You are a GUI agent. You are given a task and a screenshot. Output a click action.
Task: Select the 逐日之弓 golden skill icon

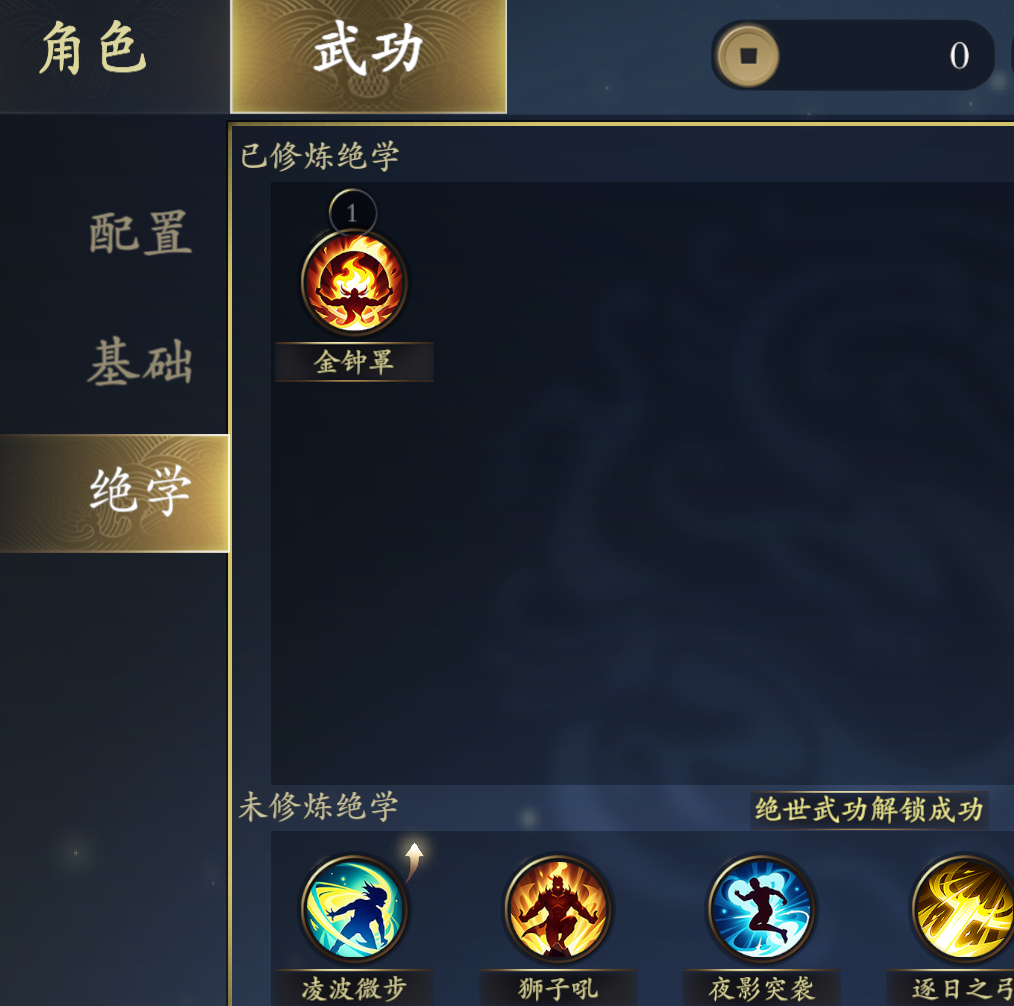pos(964,908)
